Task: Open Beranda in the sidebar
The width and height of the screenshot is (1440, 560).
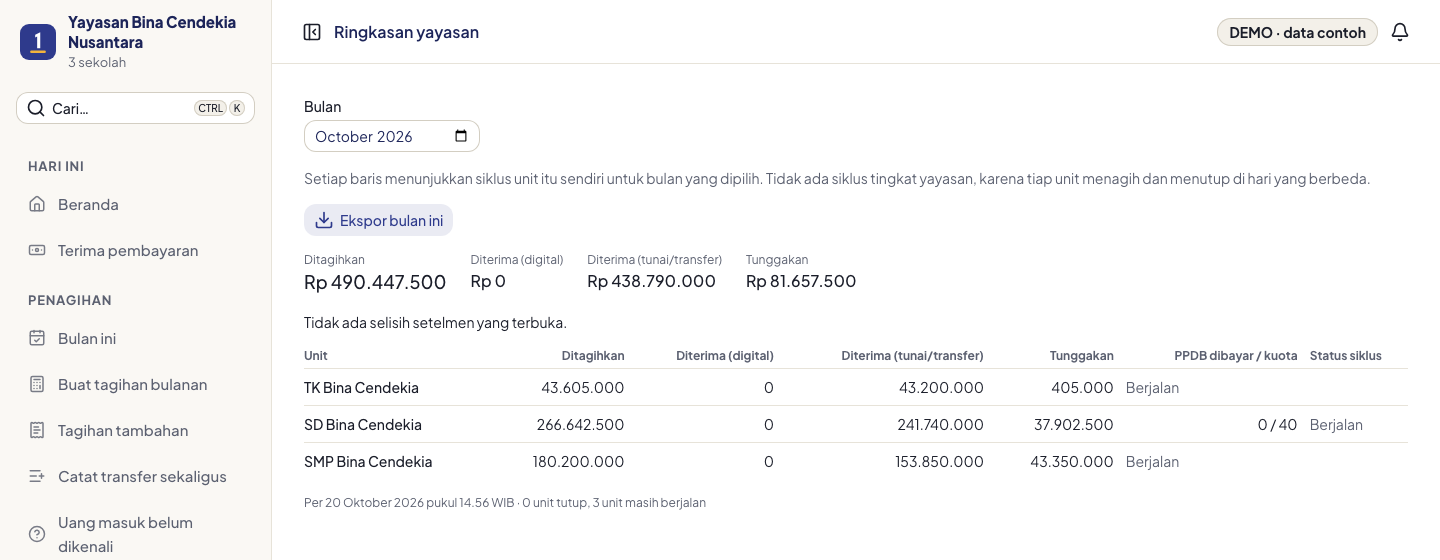Action: click(135, 204)
